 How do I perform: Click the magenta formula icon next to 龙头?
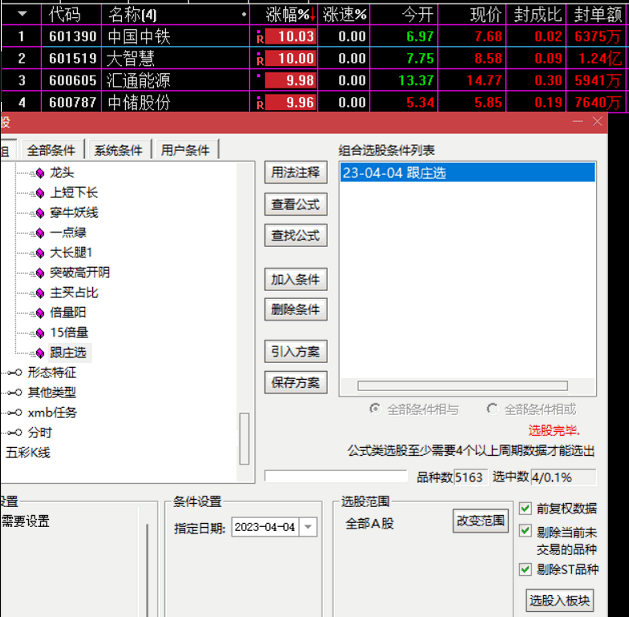(40, 173)
